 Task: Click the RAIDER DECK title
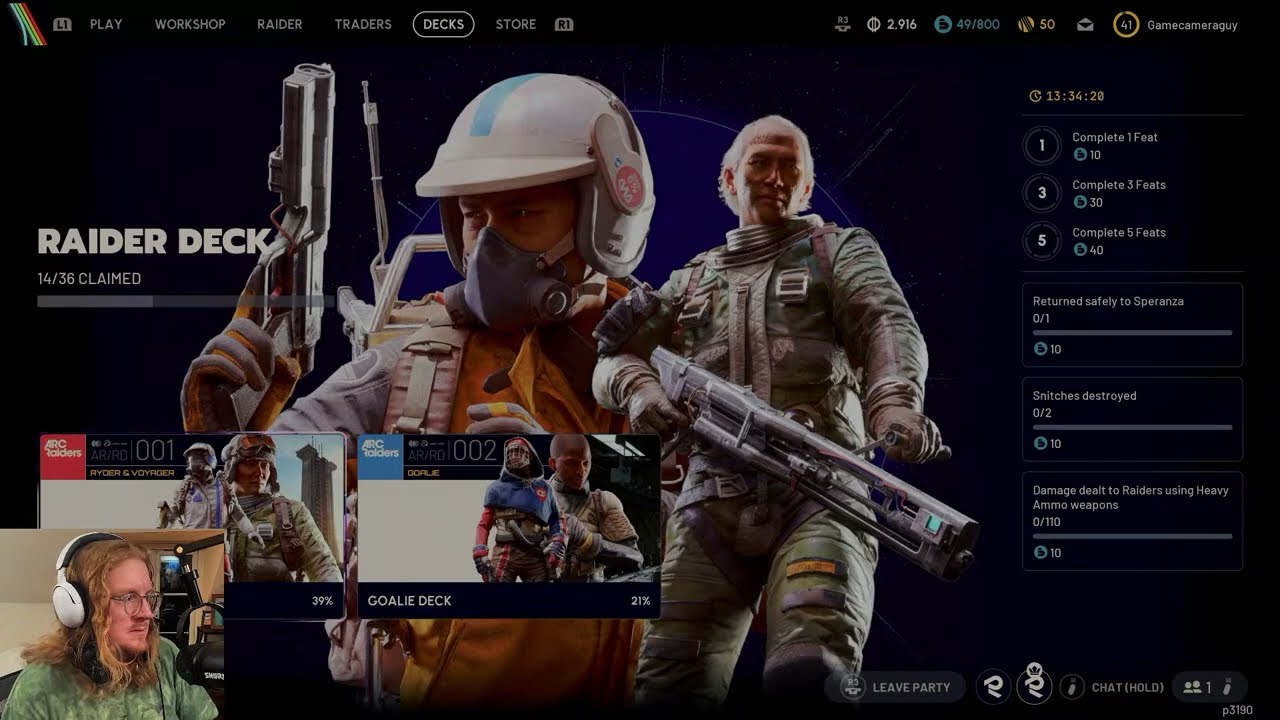click(154, 241)
